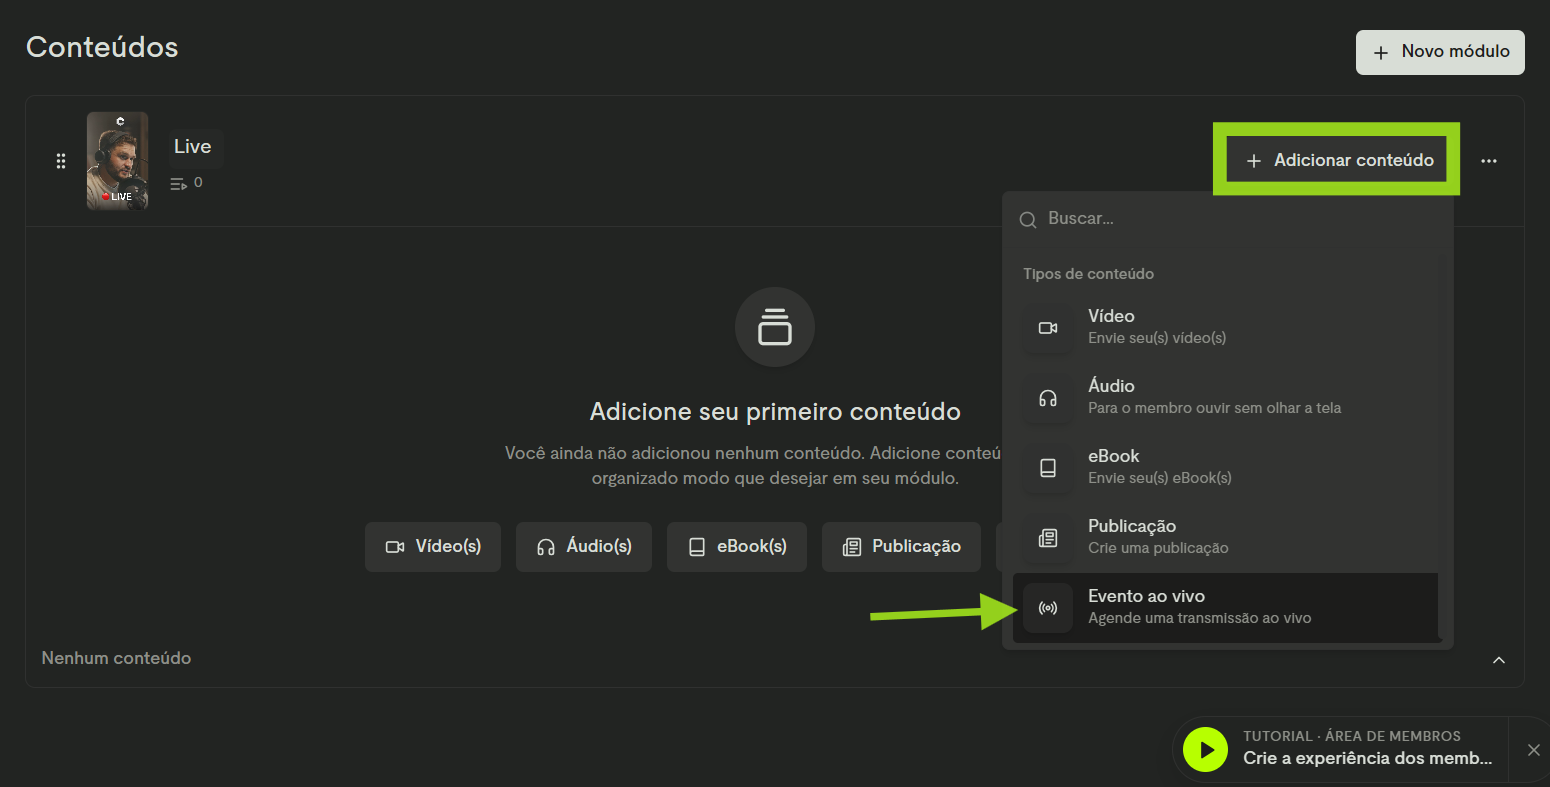1550x787 pixels.
Task: Collapse the module with the chevron arrow
Action: 1499,660
